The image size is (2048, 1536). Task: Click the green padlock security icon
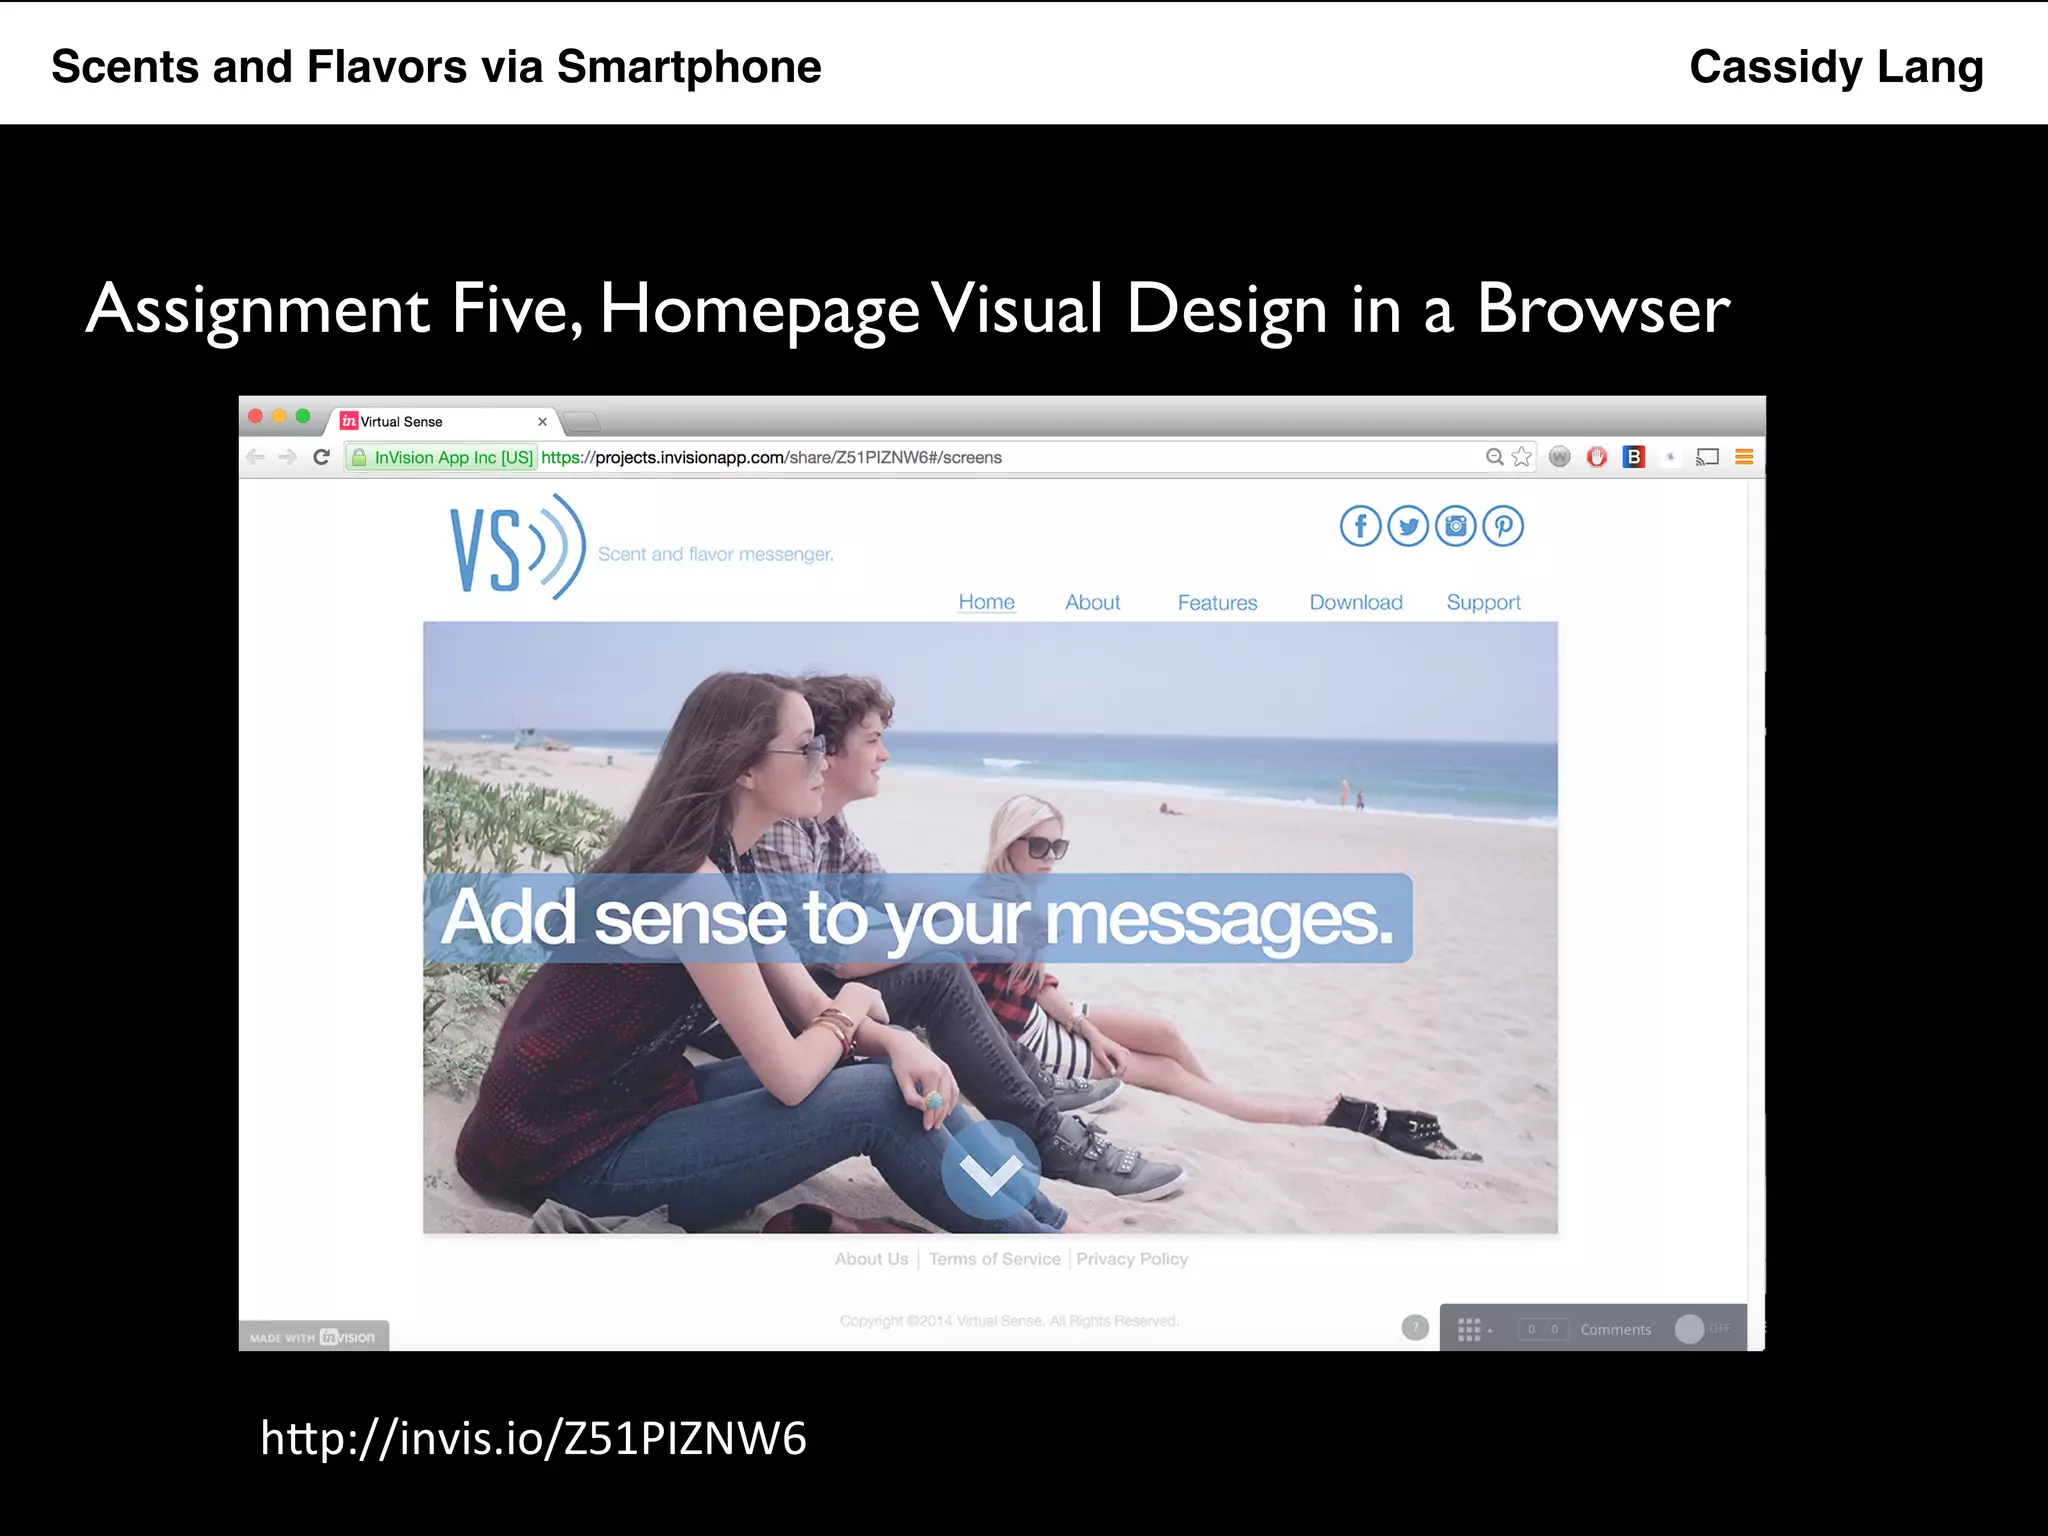tap(359, 457)
